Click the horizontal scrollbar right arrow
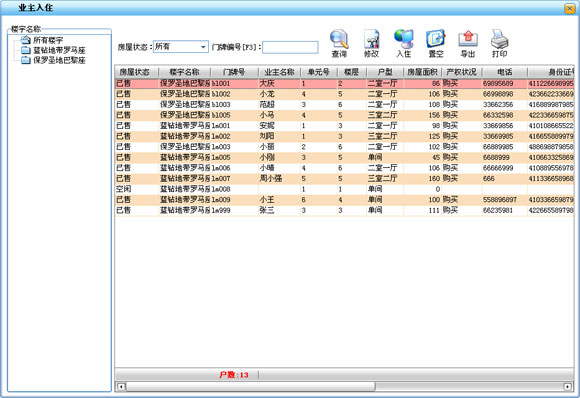The height and width of the screenshot is (398, 580). click(567, 387)
